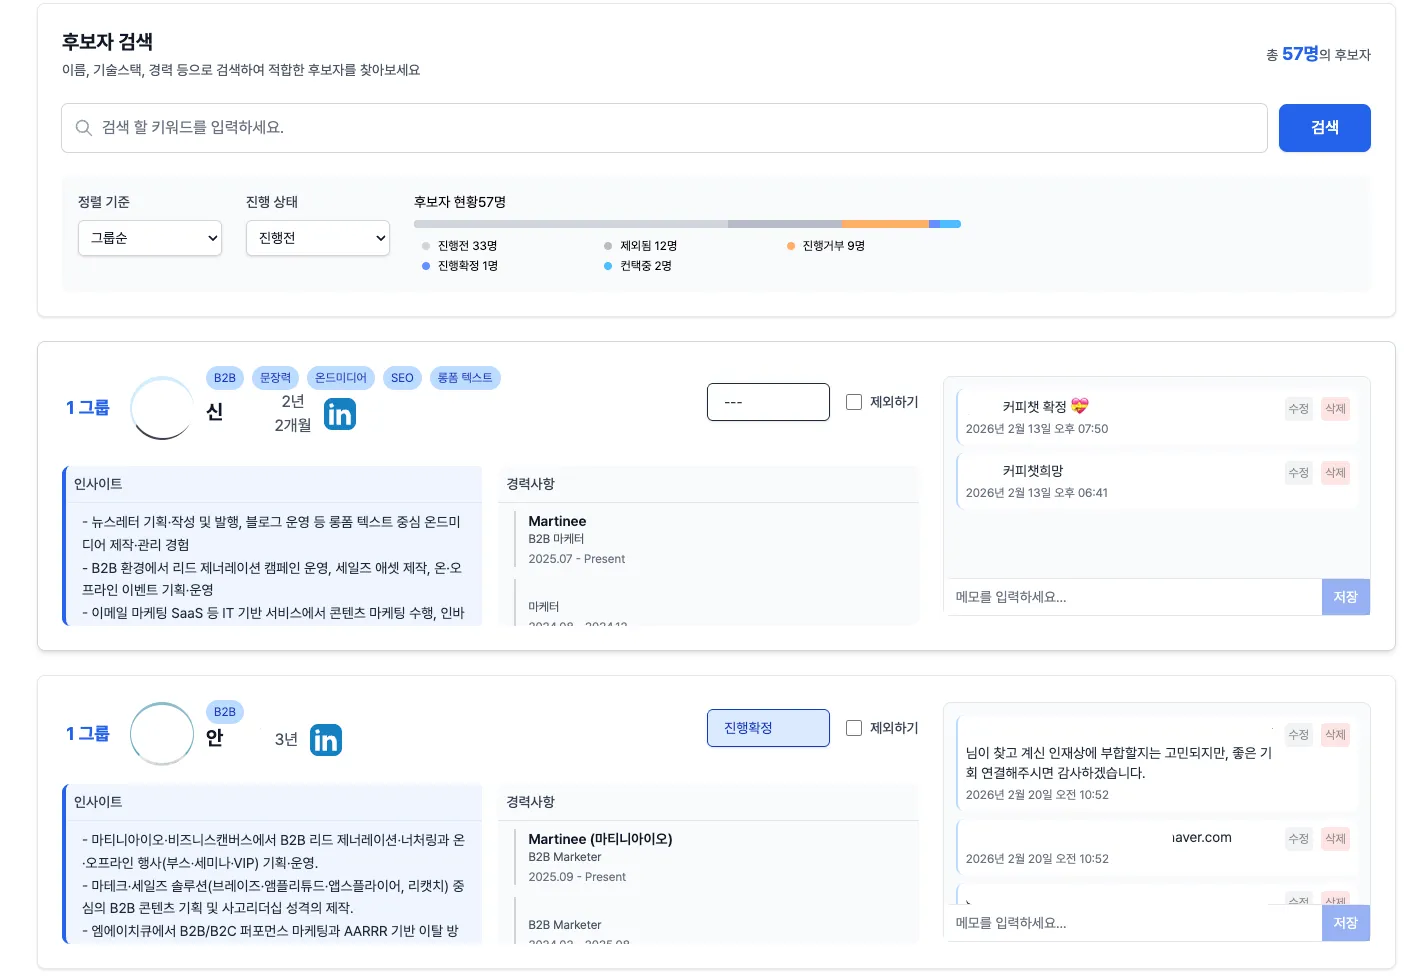
Task: Click 수정 on the 커피챗 확정 memo
Action: [1298, 408]
